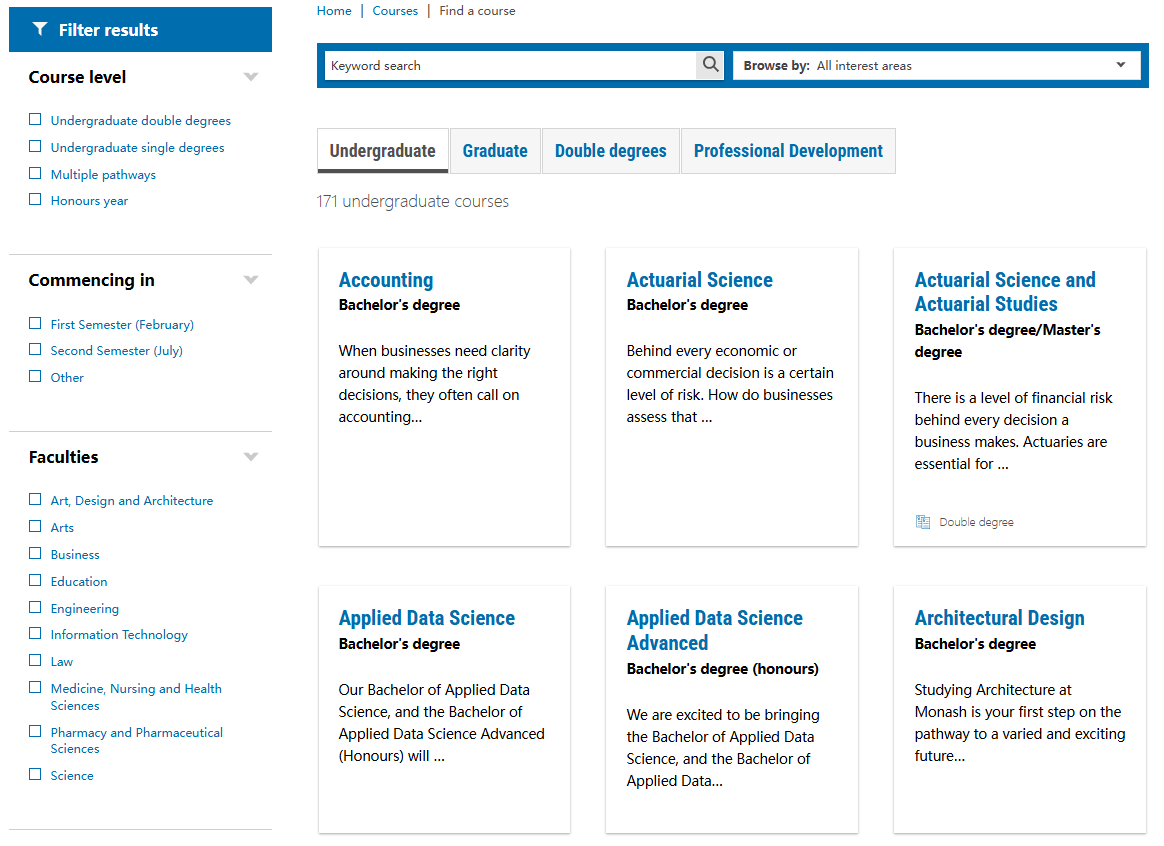Screen dimensions: 1164x846
Task: Select the Honours year checkbox
Action: [x=35, y=200]
